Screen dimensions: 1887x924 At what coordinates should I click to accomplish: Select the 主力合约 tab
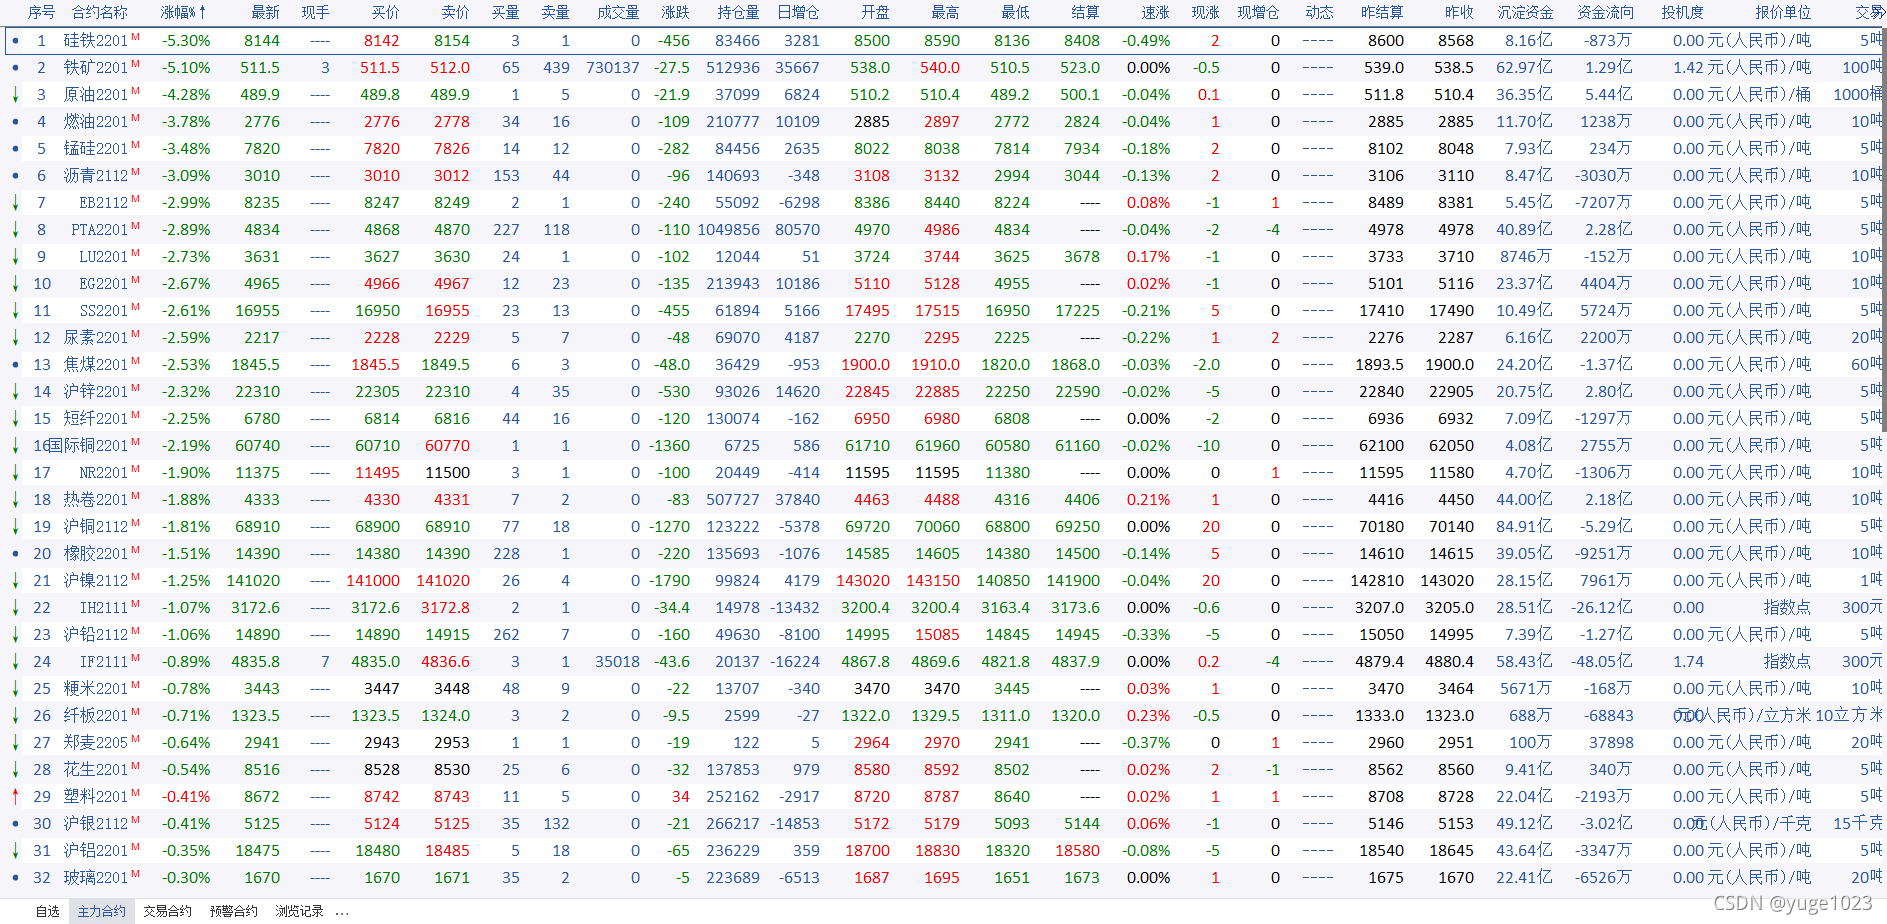pyautogui.click(x=102, y=911)
